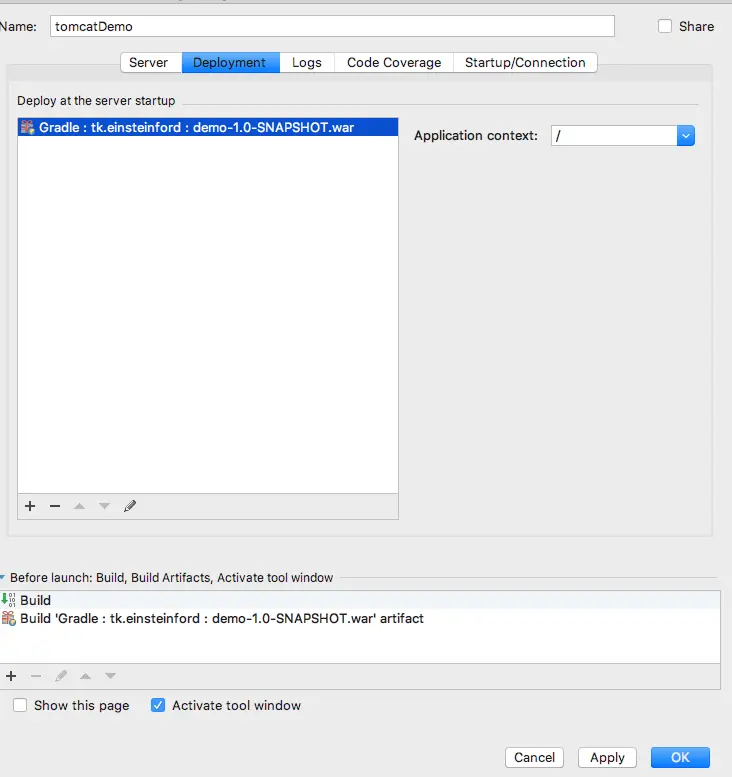This screenshot has width=732, height=777.
Task: Confirm with the OK button
Action: [x=680, y=757]
